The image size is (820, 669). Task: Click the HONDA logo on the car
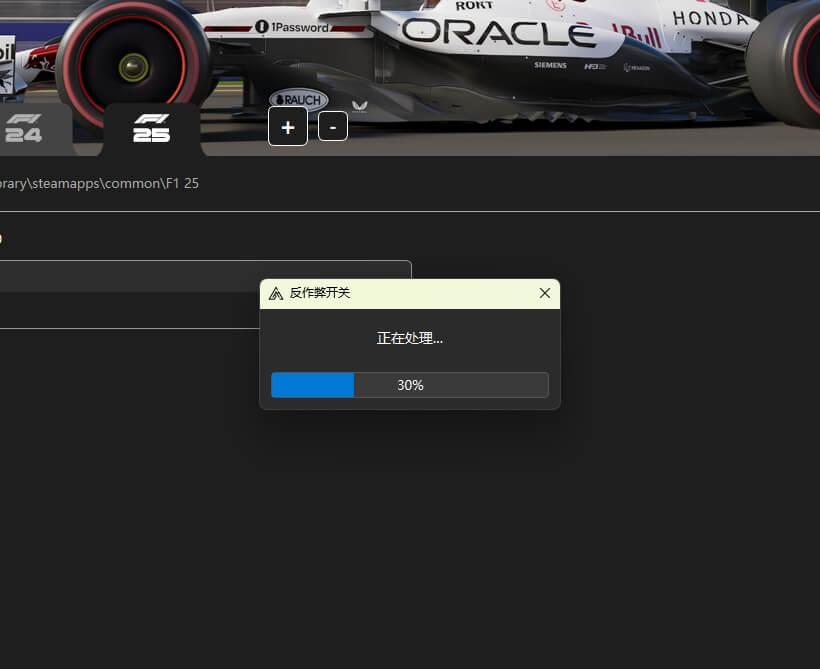(710, 18)
